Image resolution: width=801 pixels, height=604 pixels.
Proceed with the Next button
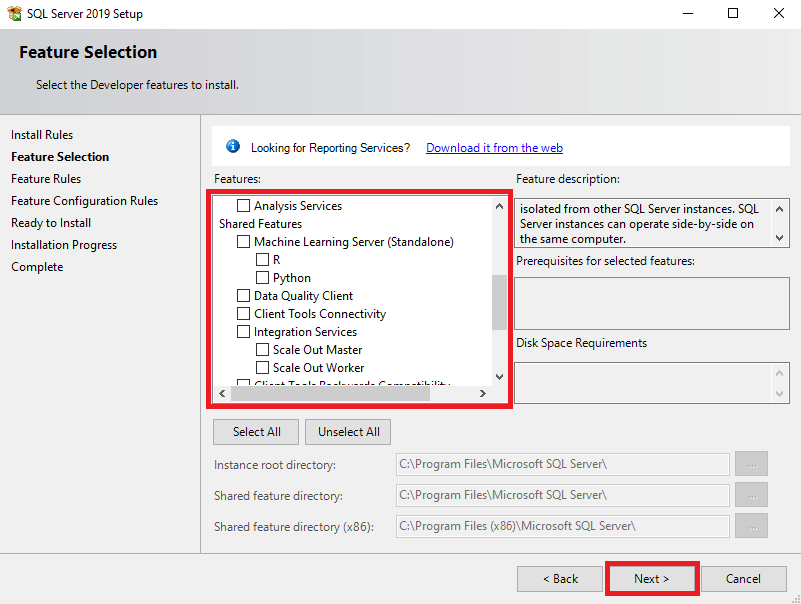[x=651, y=578]
